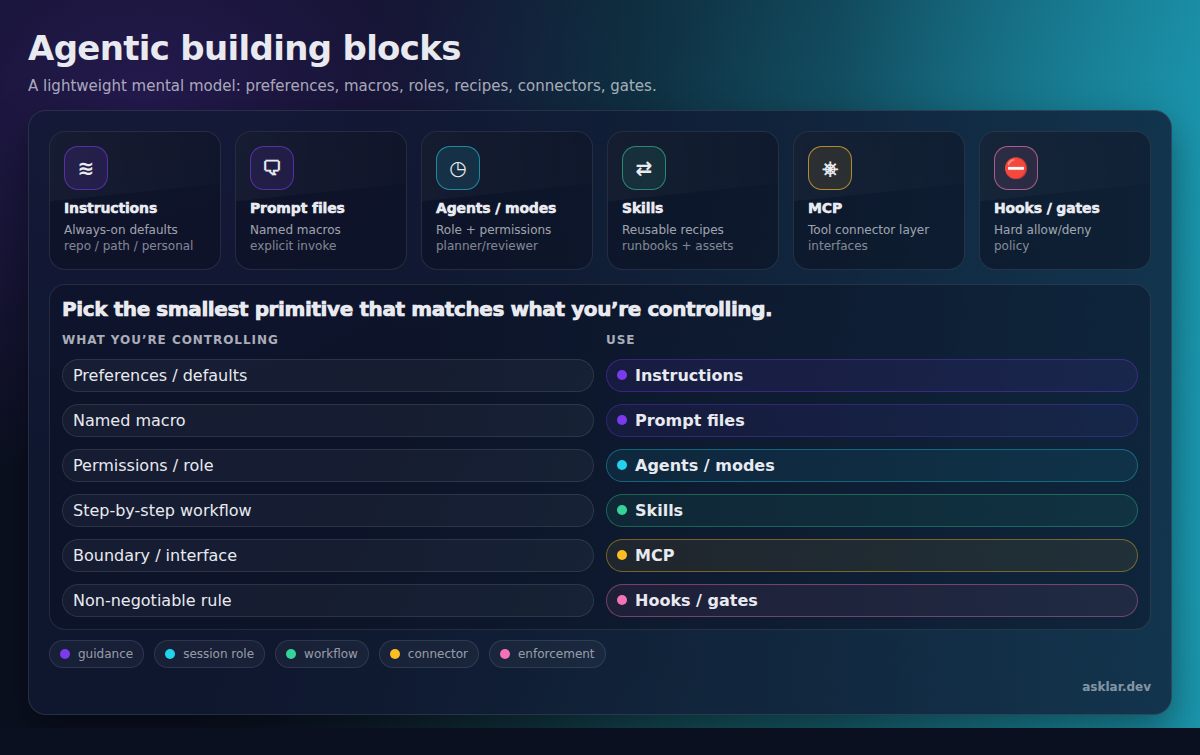This screenshot has width=1200, height=755.
Task: Click the Skills swap arrows icon
Action: click(644, 168)
